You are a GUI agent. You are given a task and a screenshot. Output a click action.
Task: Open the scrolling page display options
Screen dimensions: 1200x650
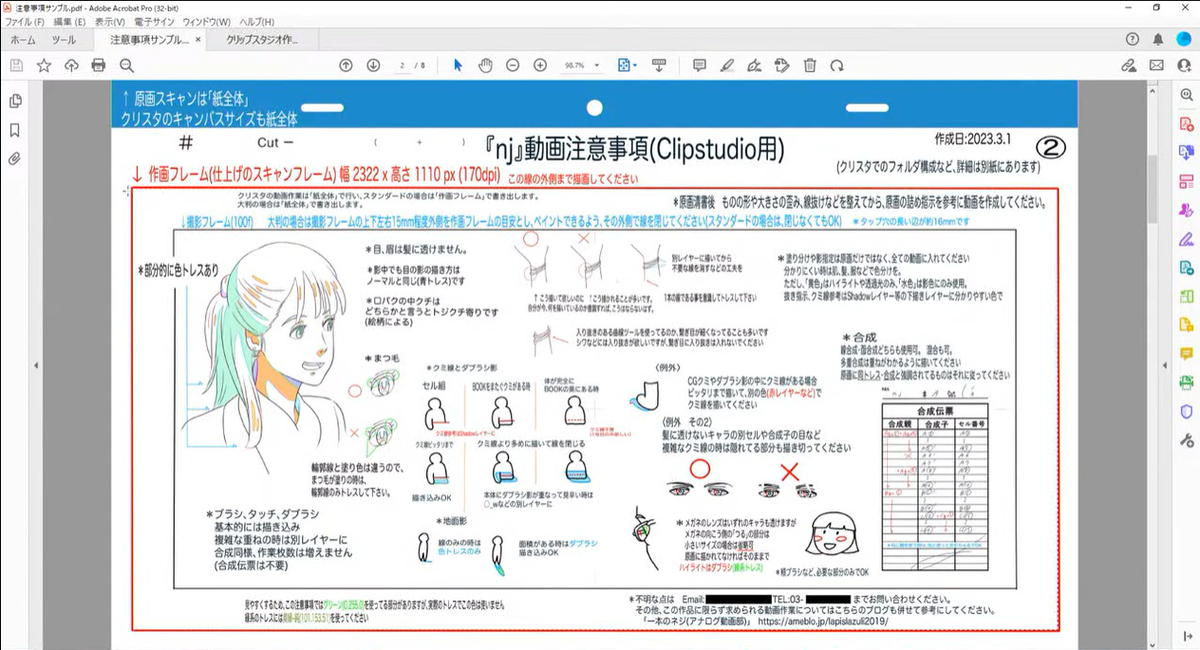coord(659,65)
